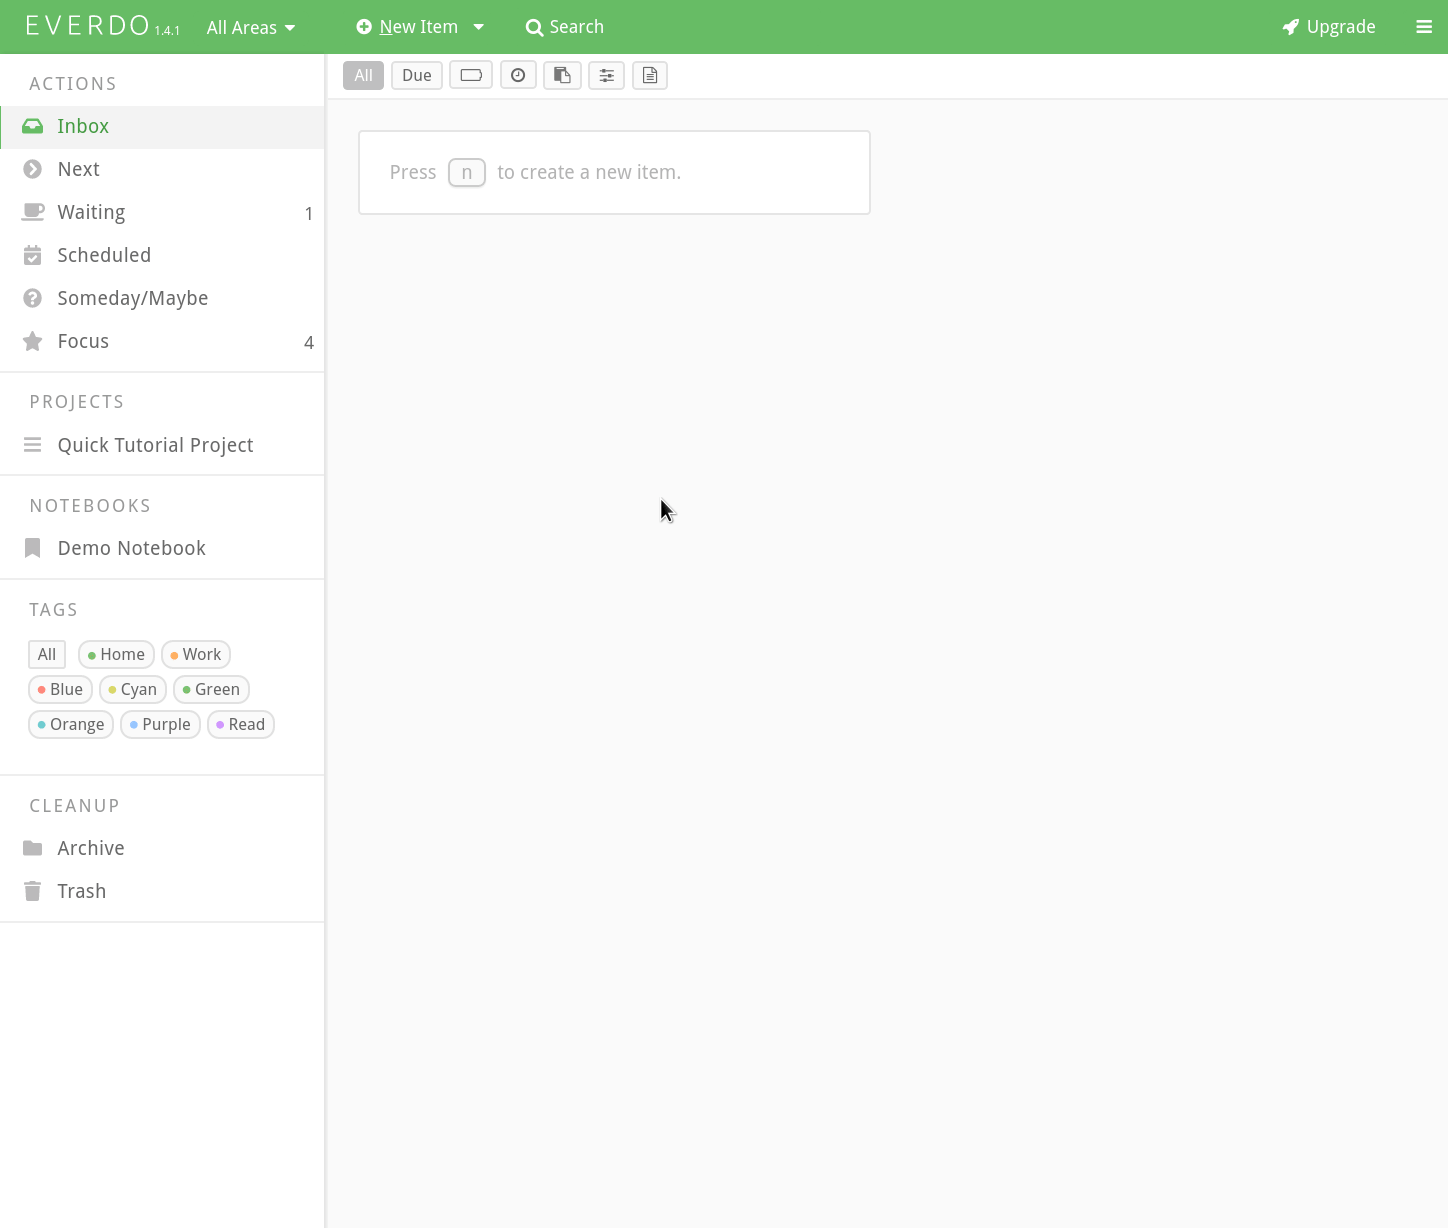Screen dimensions: 1448x1228
Task: Click the notes document filter icon
Action: pyautogui.click(x=650, y=75)
